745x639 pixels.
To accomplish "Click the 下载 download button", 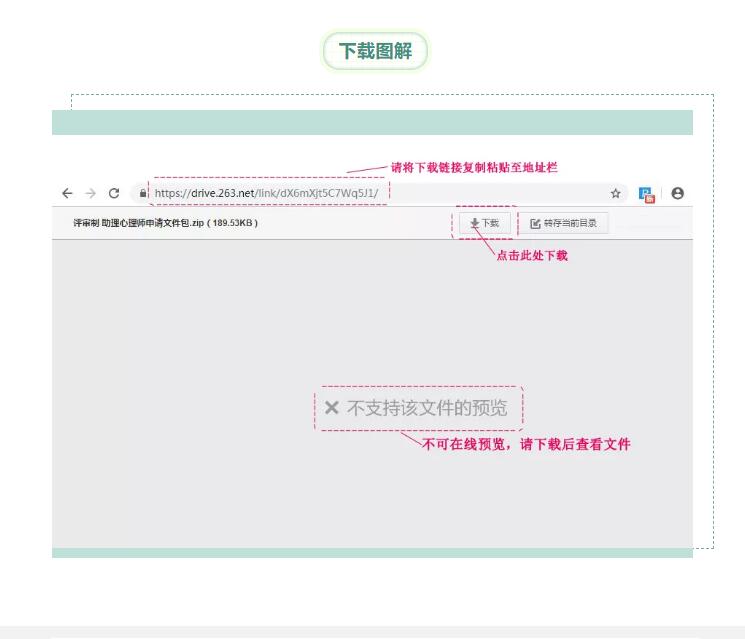I will 485,223.
